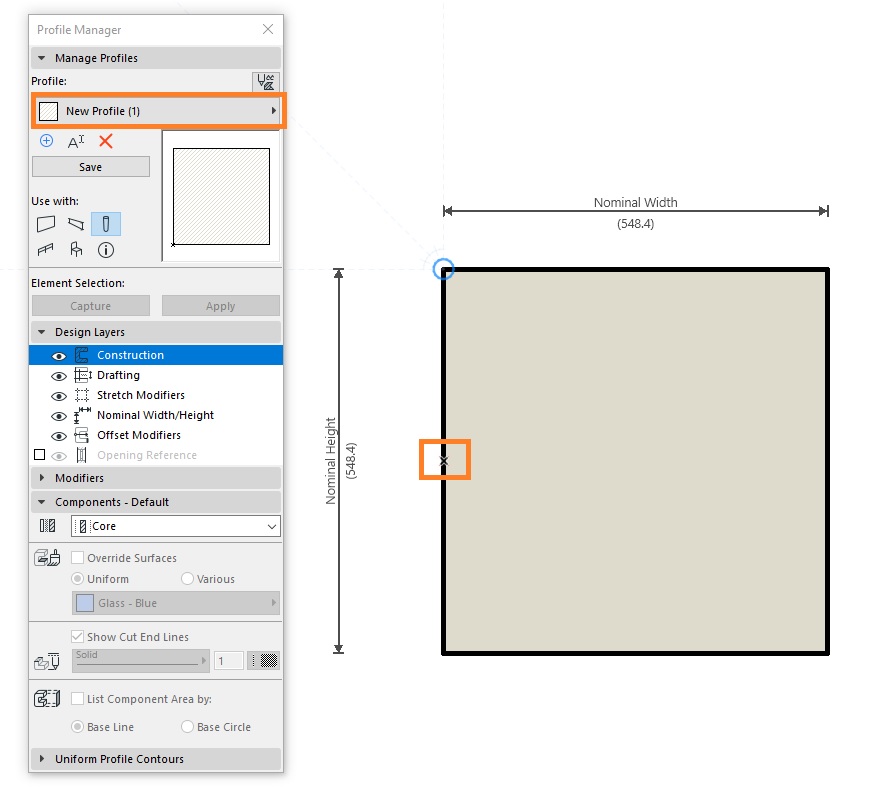Viewport: 871px width, 804px height.
Task: Click the red delete profile icon
Action: 106,141
